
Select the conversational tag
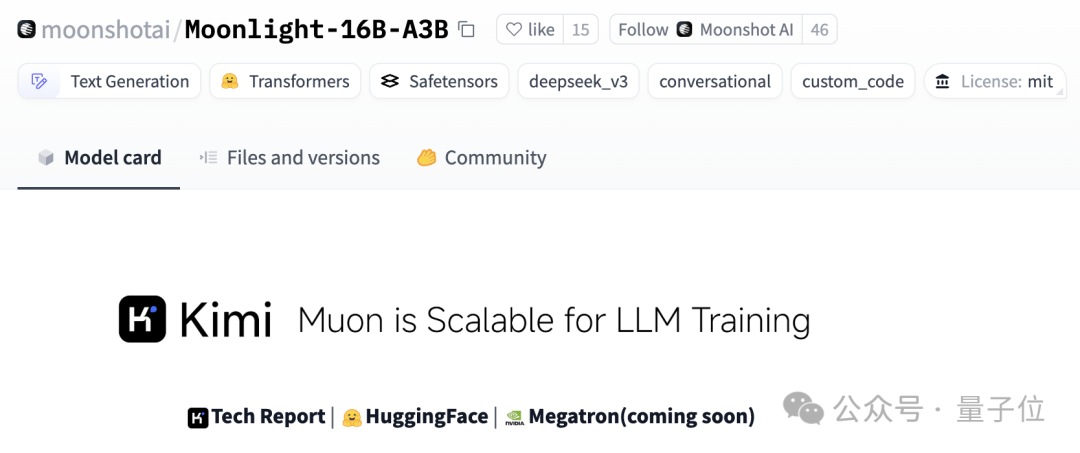coord(715,81)
